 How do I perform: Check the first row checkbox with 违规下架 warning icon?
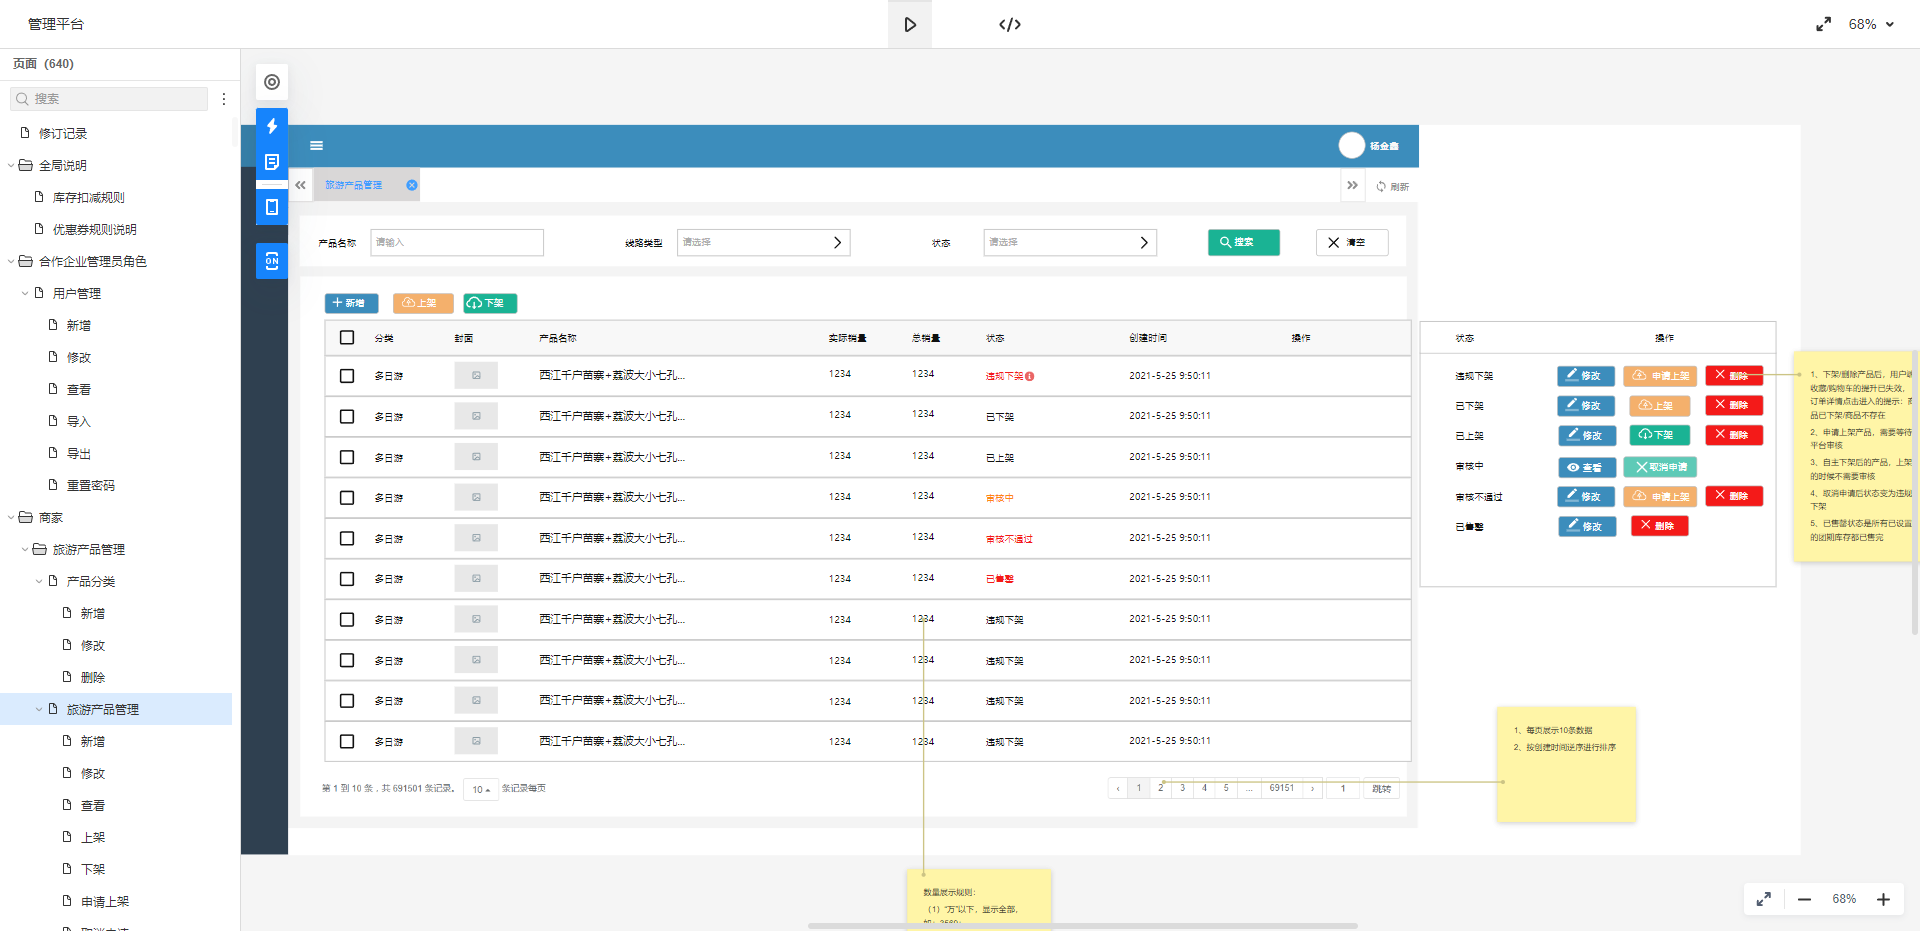347,376
